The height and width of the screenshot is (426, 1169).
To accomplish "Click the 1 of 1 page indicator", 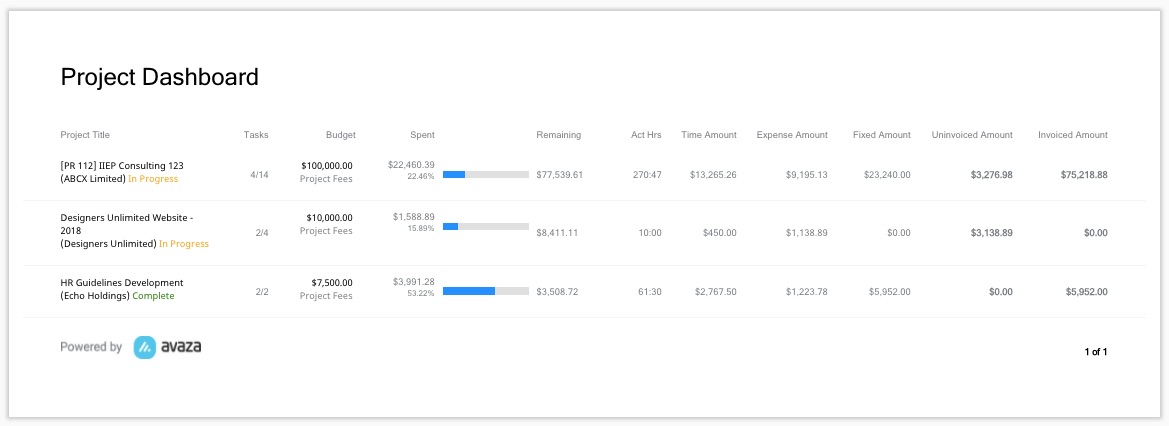I will click(x=1096, y=351).
